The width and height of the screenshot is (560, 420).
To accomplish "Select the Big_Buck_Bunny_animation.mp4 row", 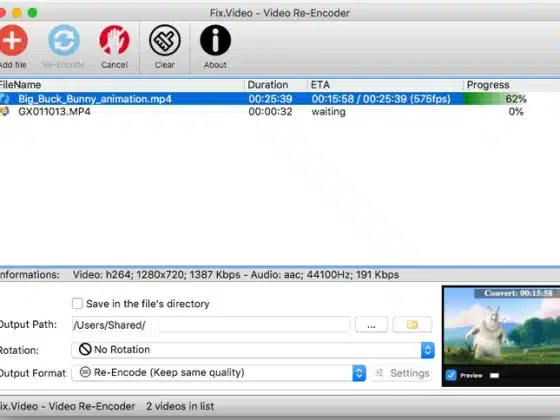I will click(x=280, y=99).
